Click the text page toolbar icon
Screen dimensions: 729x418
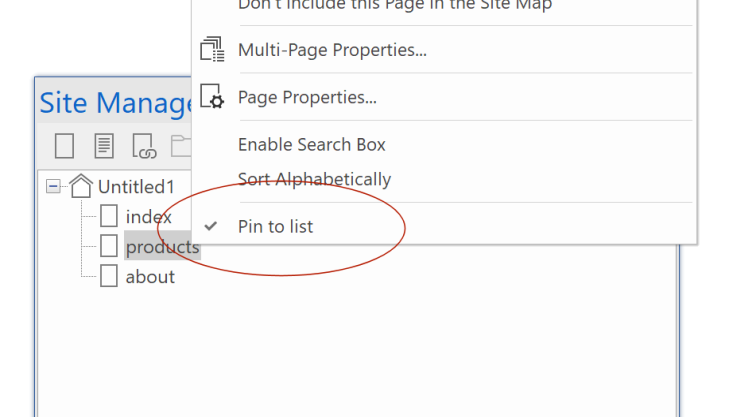pyautogui.click(x=104, y=147)
